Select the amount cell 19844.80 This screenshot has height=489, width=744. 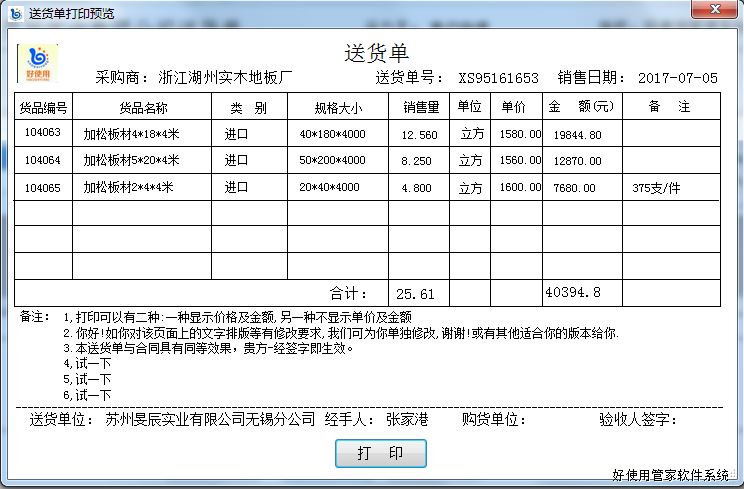click(577, 134)
